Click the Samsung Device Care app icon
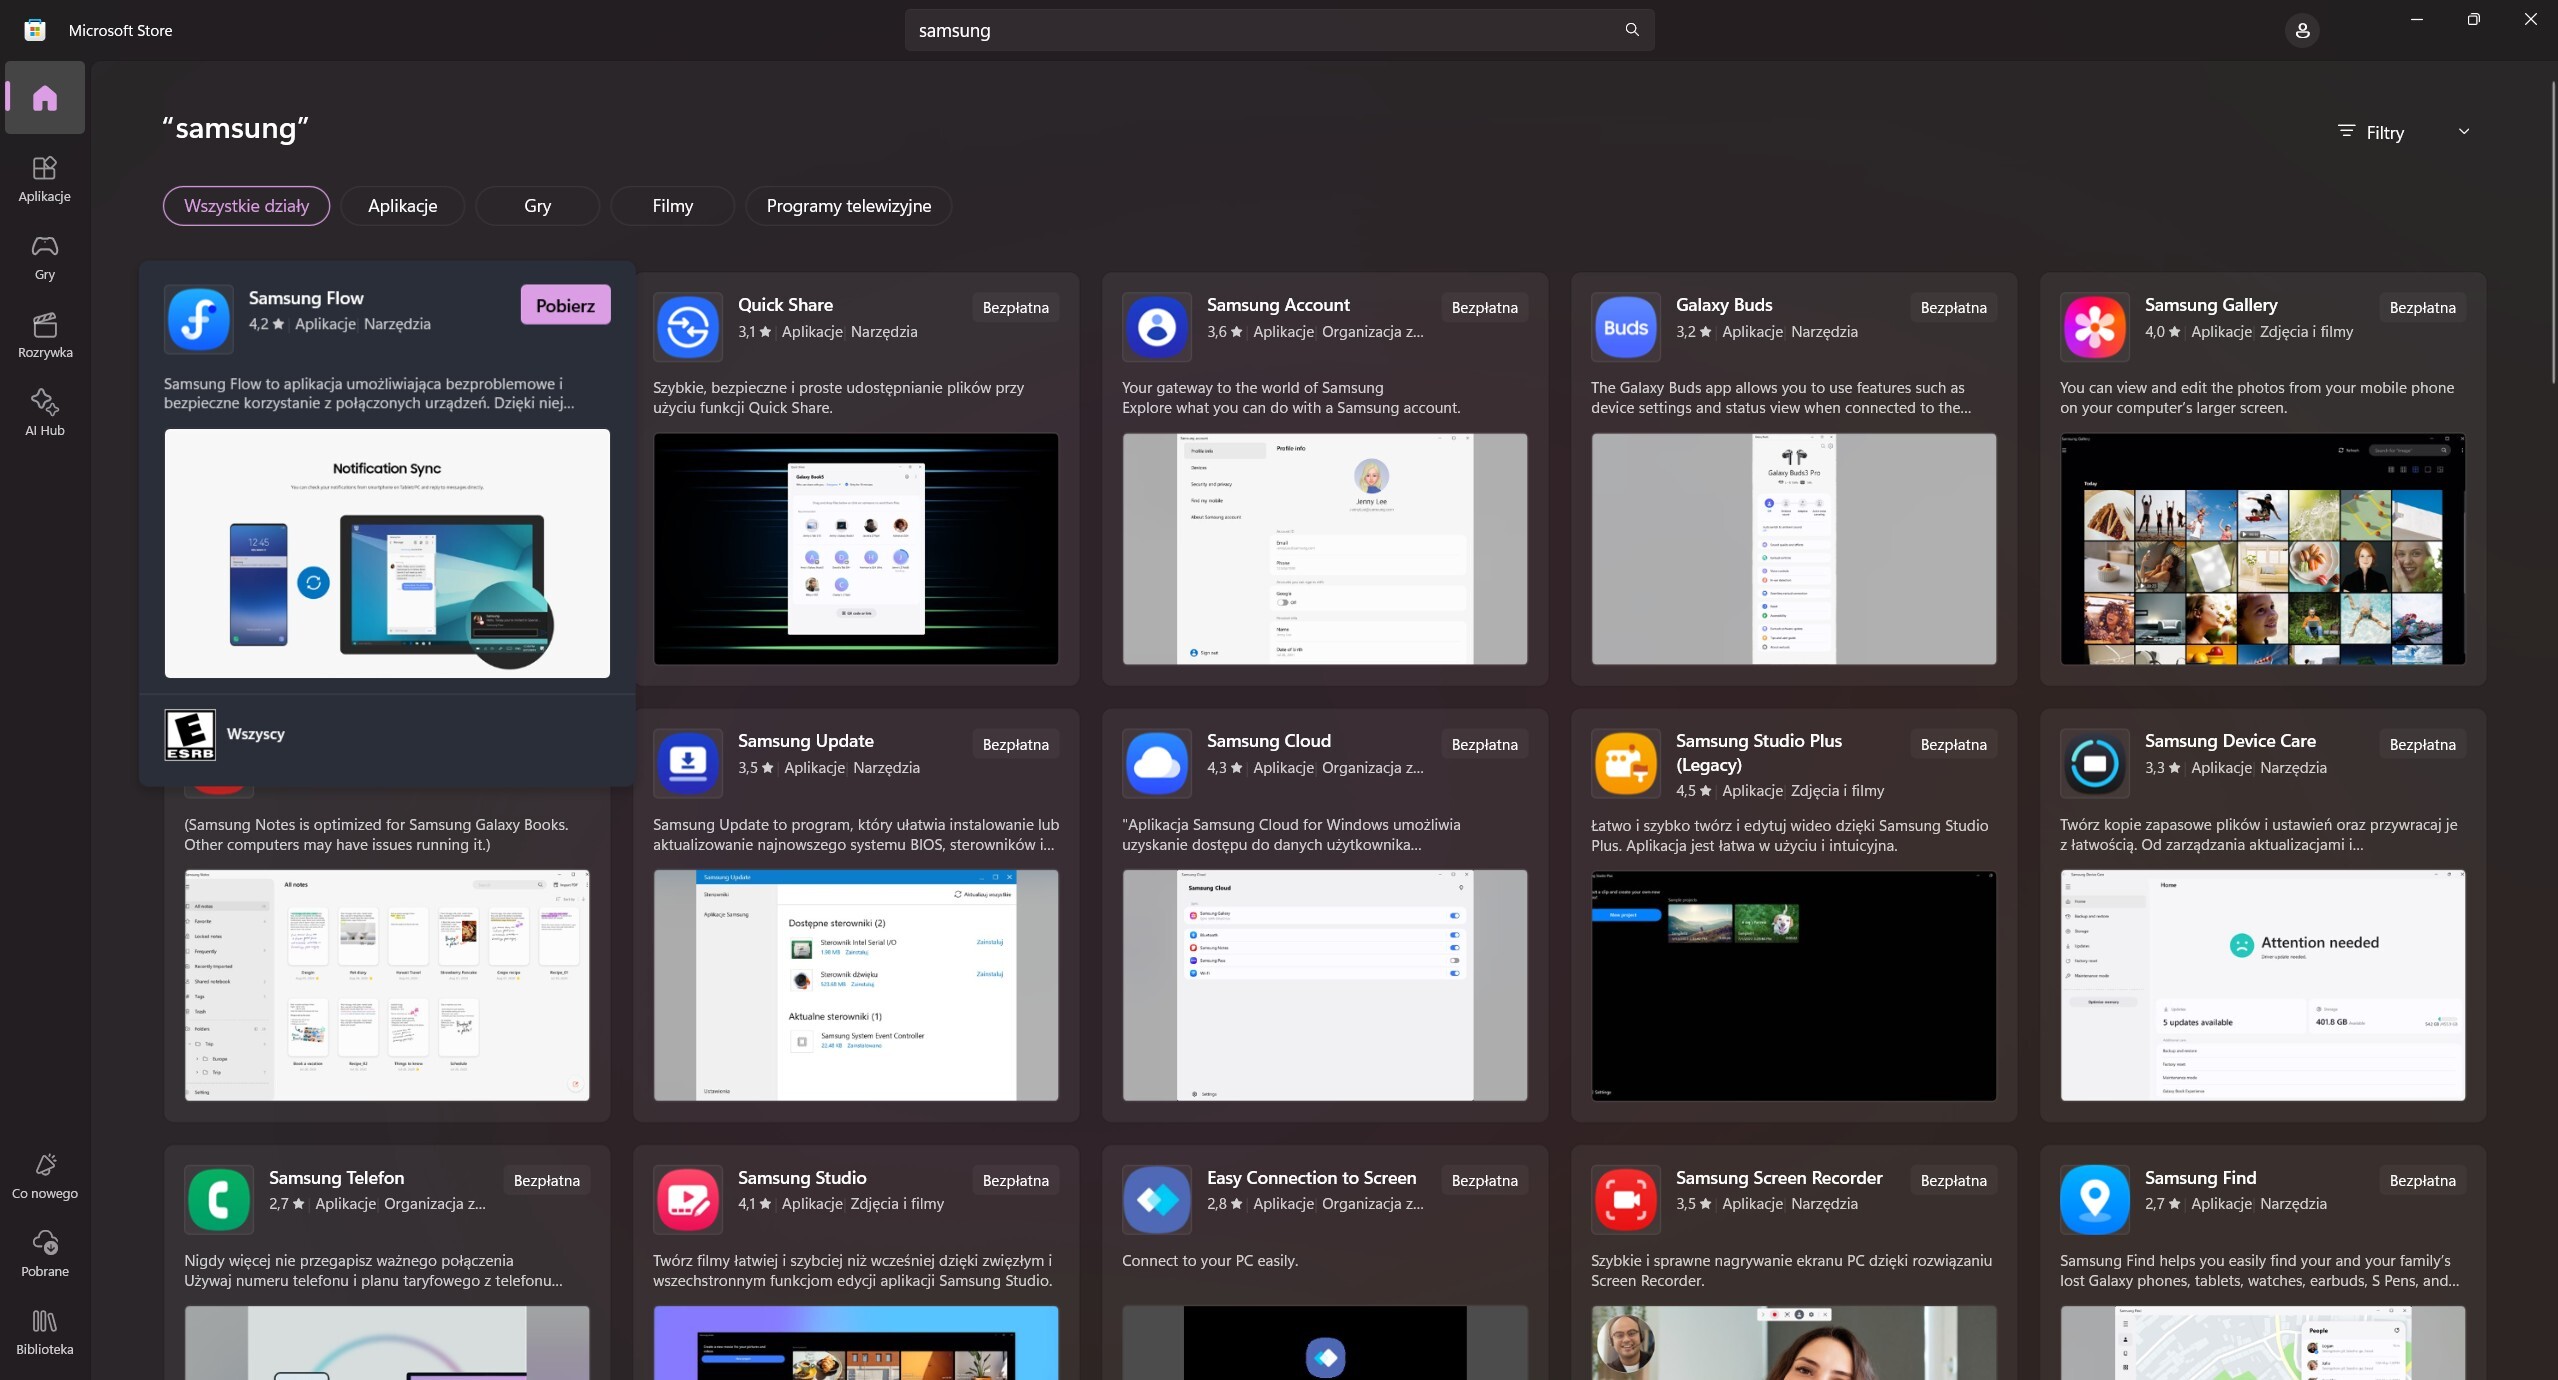This screenshot has height=1380, width=2558. click(2095, 763)
